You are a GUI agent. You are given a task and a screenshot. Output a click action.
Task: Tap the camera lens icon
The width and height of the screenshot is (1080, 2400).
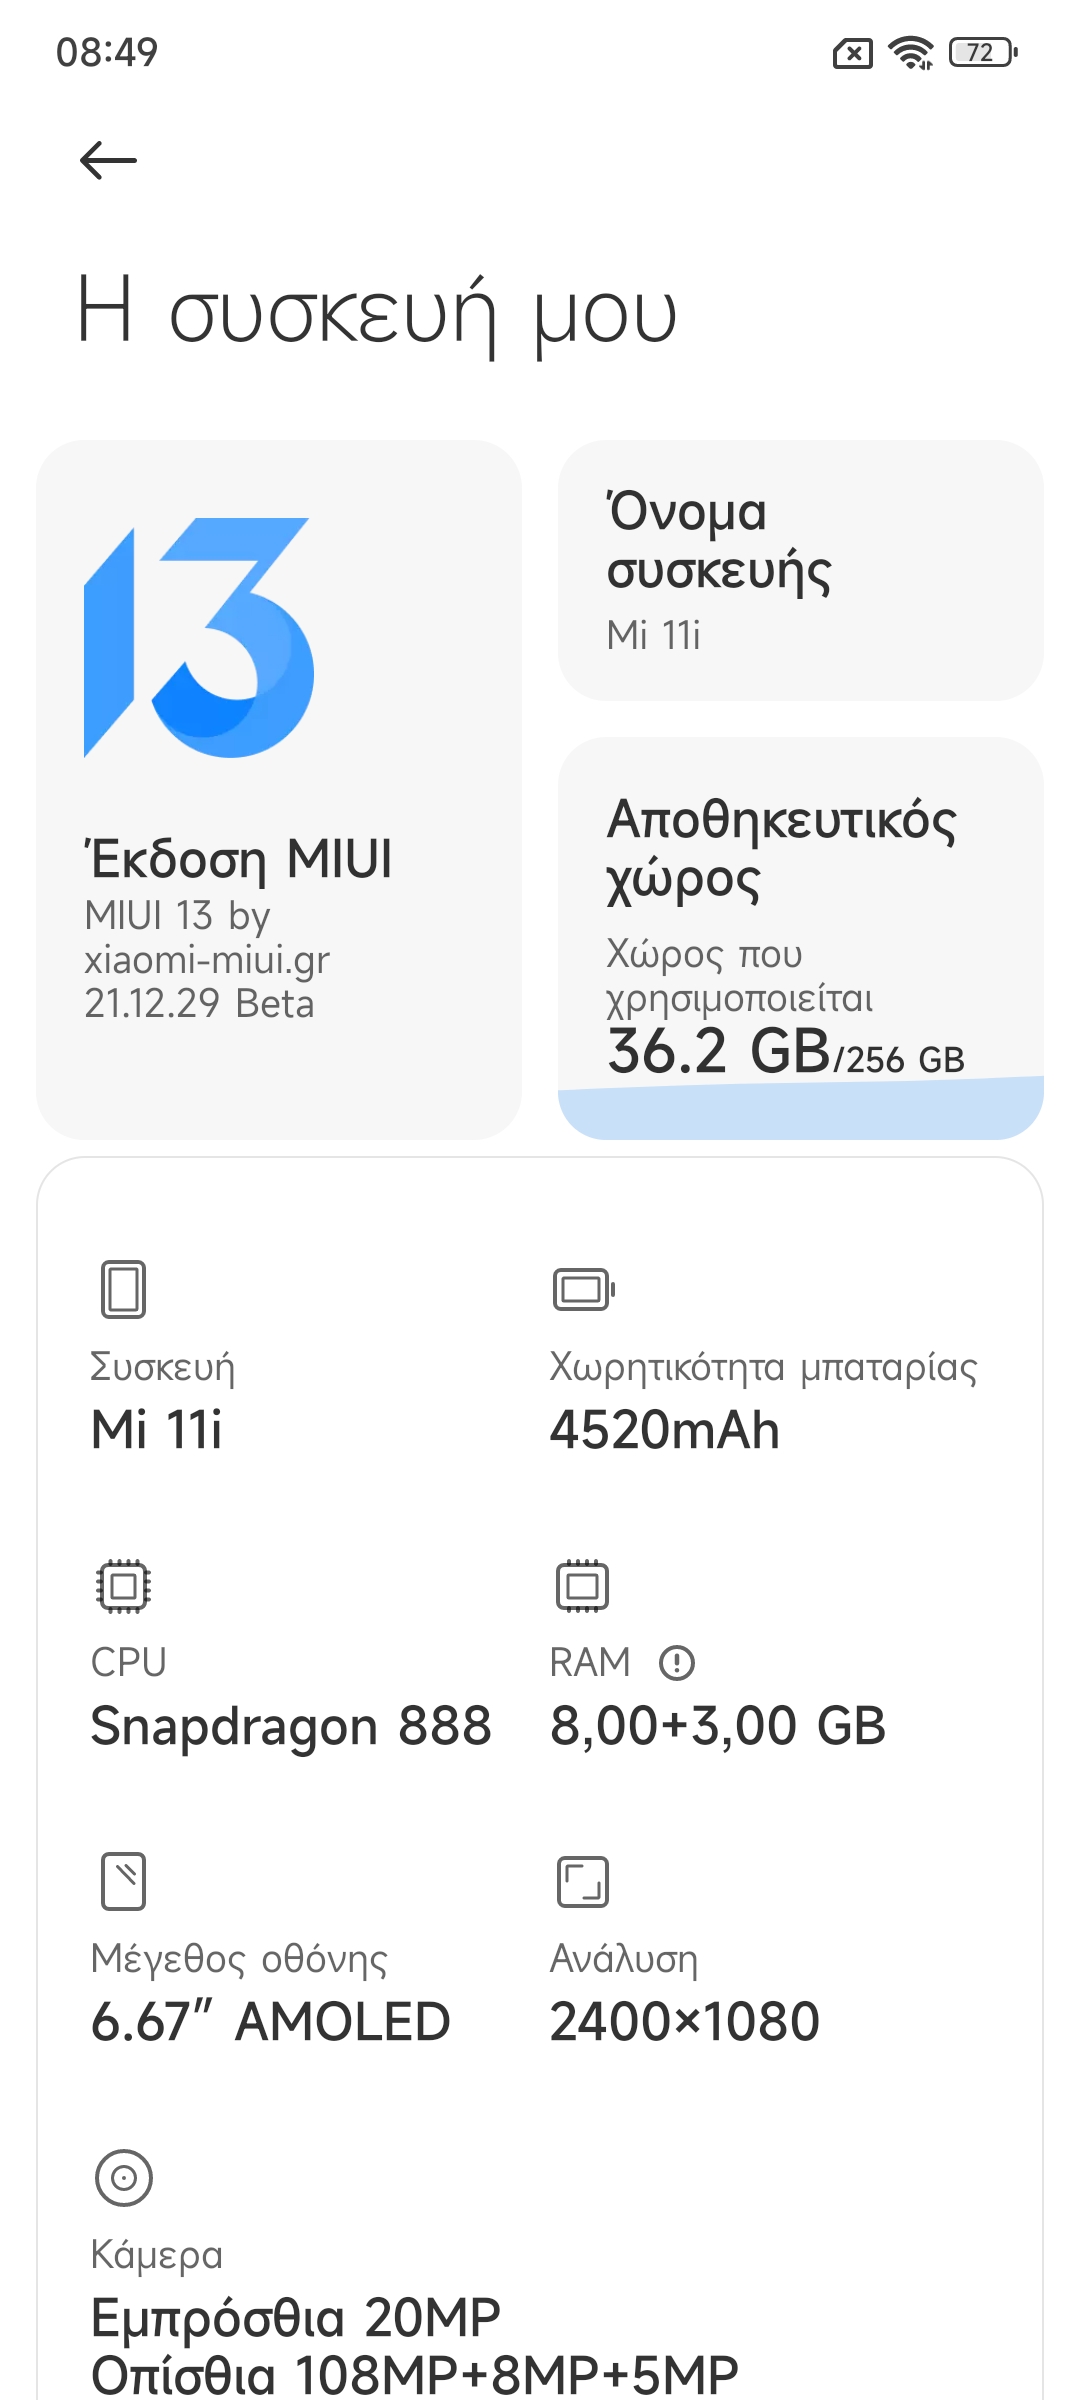coord(124,2178)
